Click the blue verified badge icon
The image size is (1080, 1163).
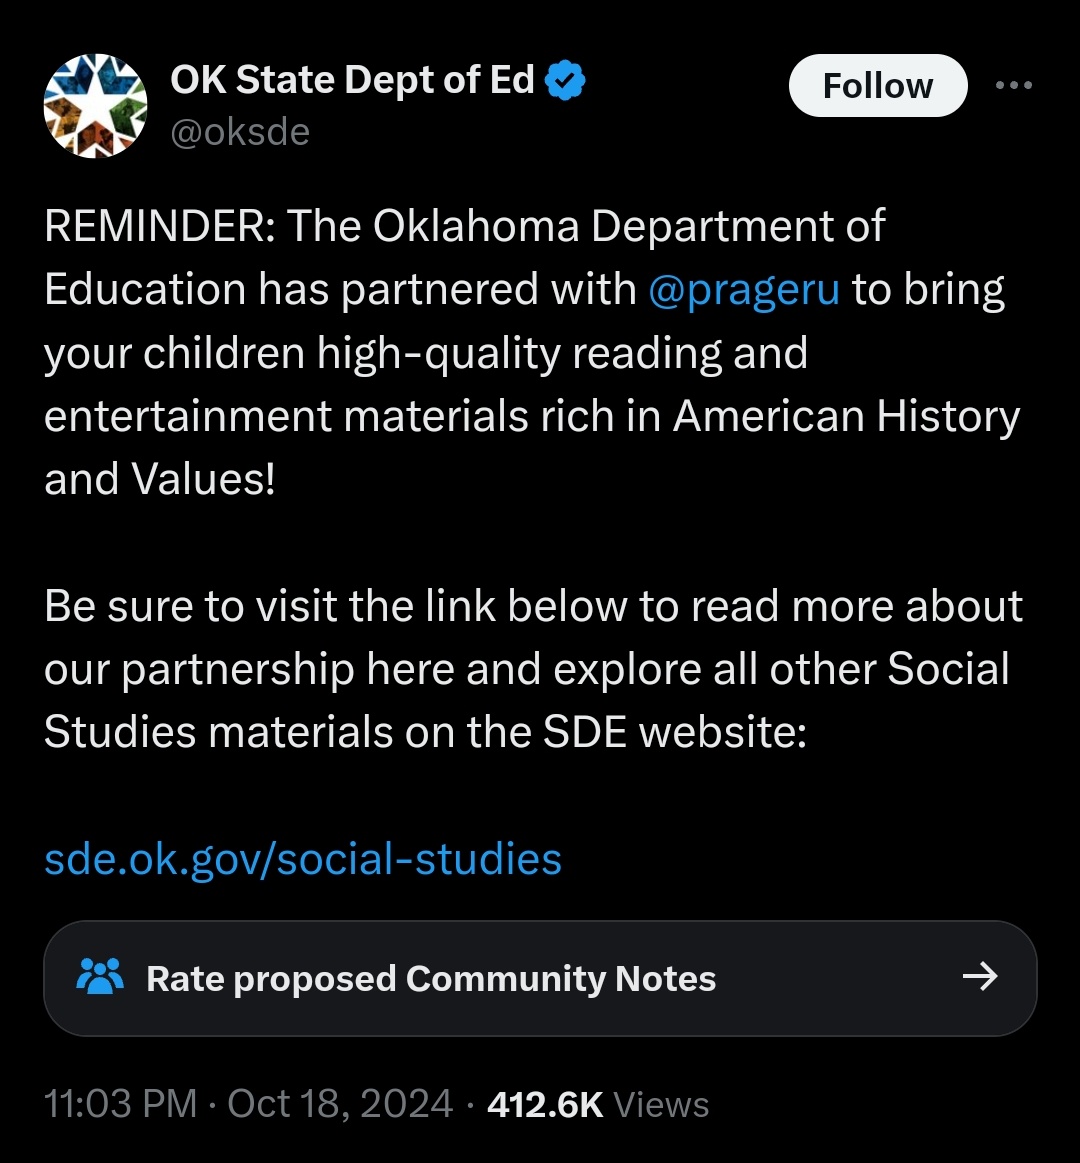(565, 80)
